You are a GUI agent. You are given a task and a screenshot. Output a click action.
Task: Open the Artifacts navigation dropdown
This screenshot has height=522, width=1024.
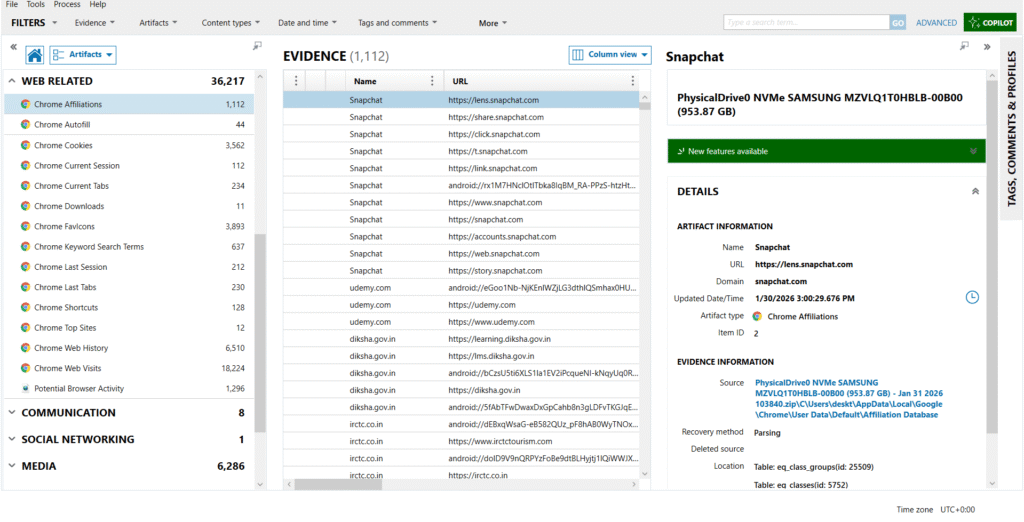click(x=83, y=55)
